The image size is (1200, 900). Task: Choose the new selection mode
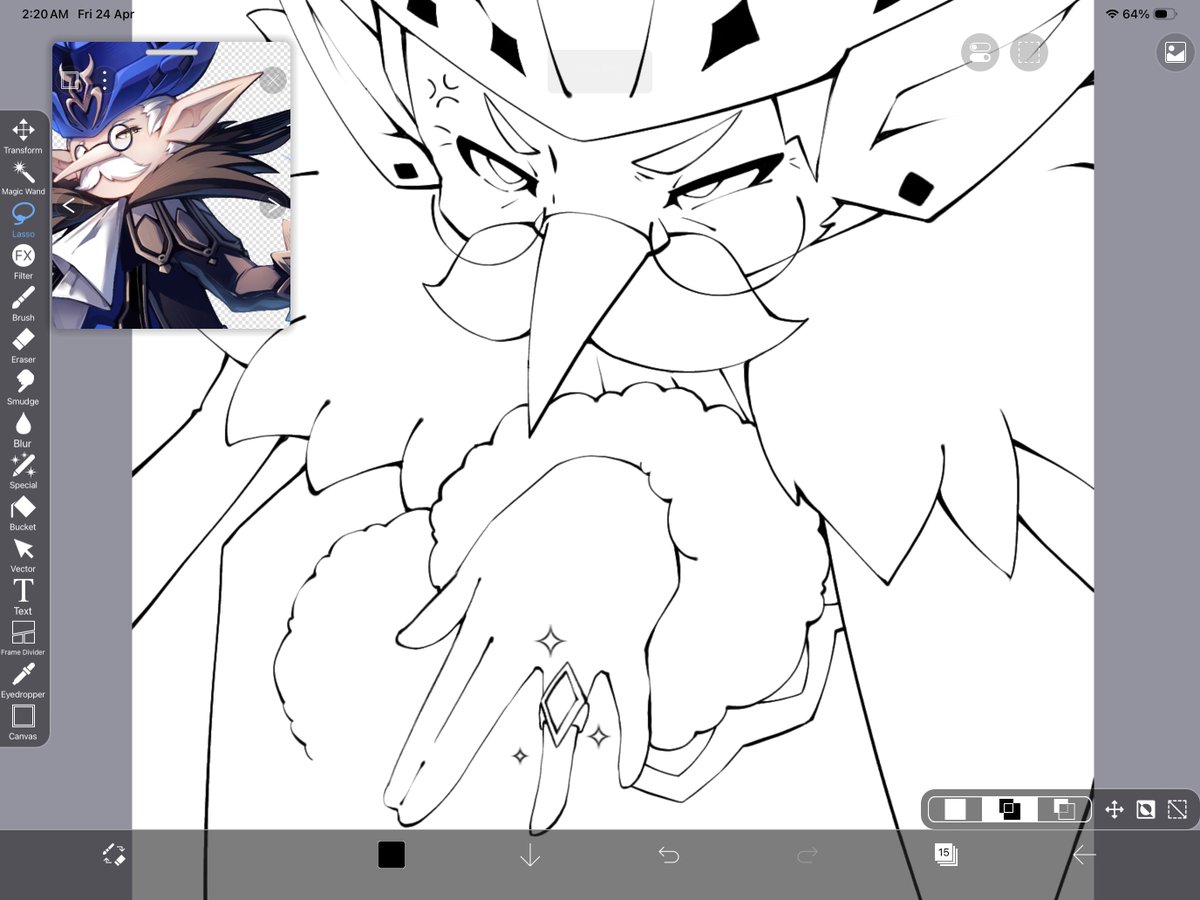pos(956,810)
